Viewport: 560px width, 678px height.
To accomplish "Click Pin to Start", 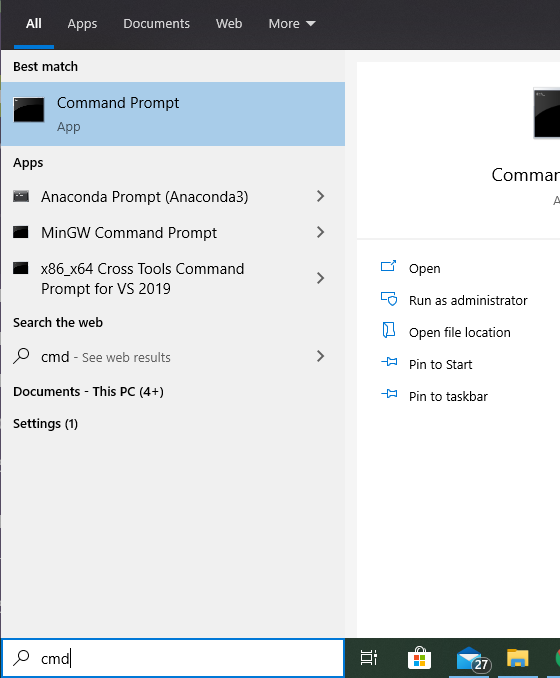I will (x=440, y=365).
